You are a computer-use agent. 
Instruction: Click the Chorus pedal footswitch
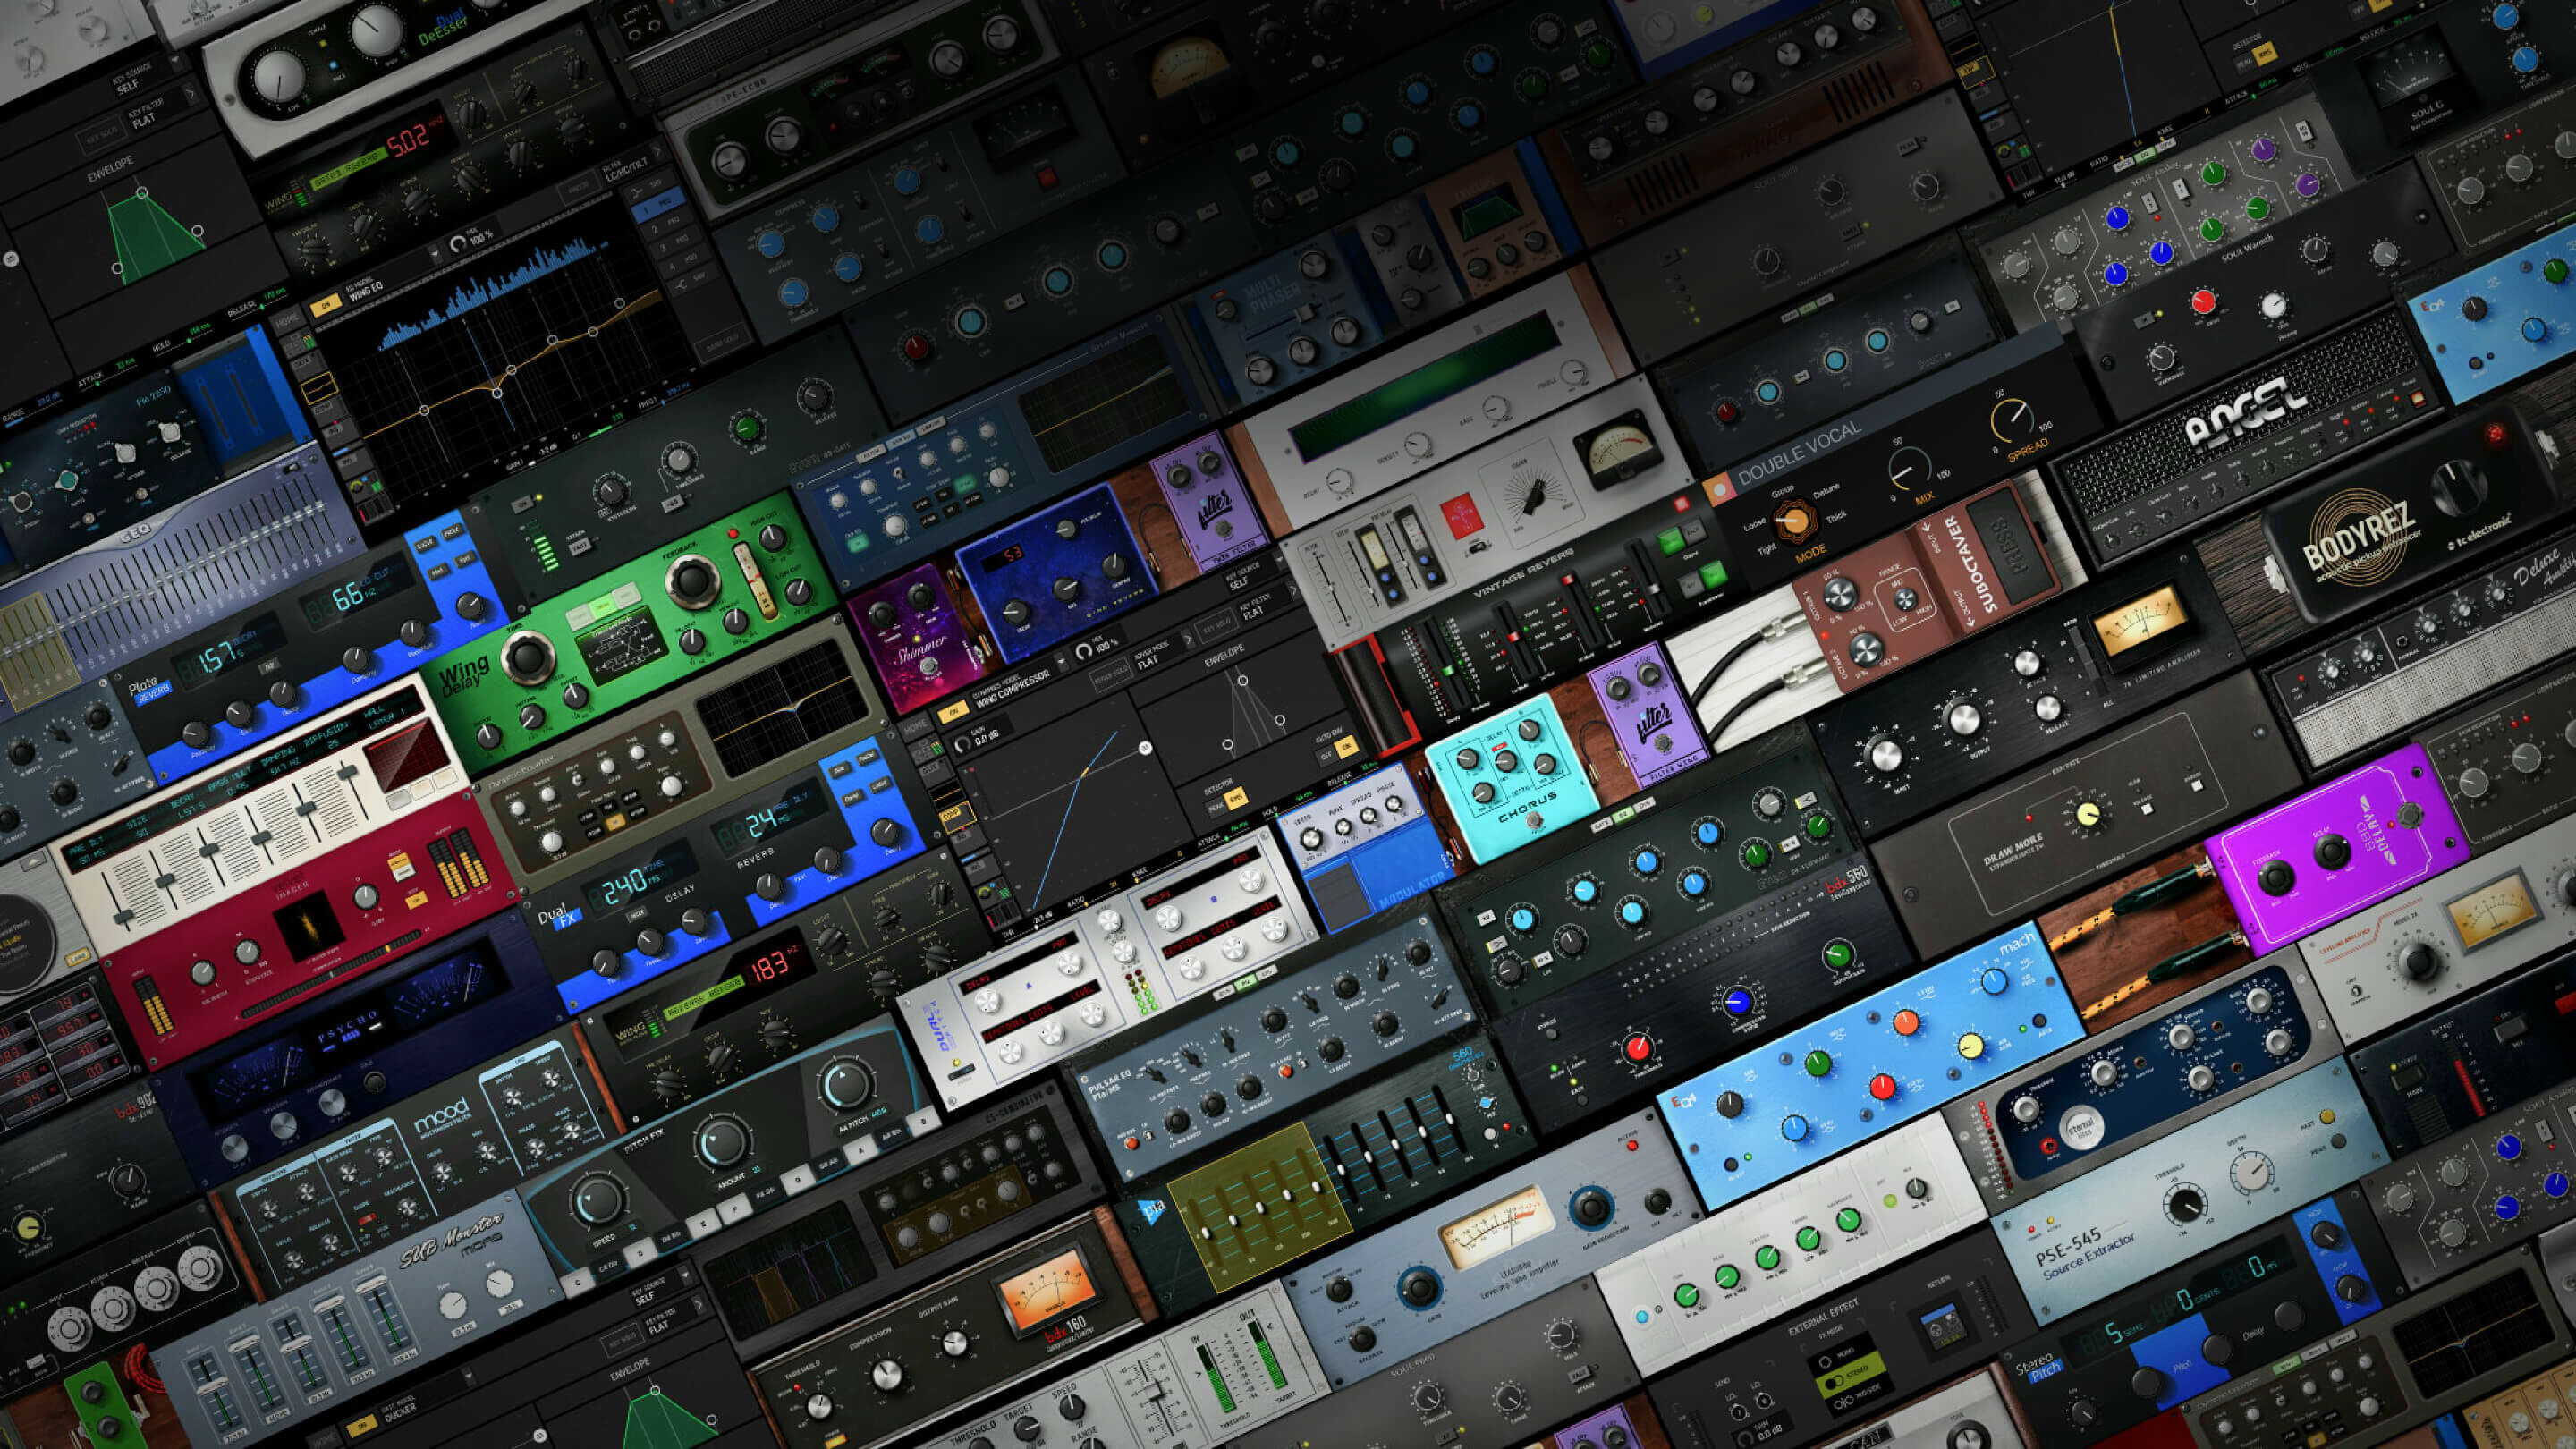1533,820
